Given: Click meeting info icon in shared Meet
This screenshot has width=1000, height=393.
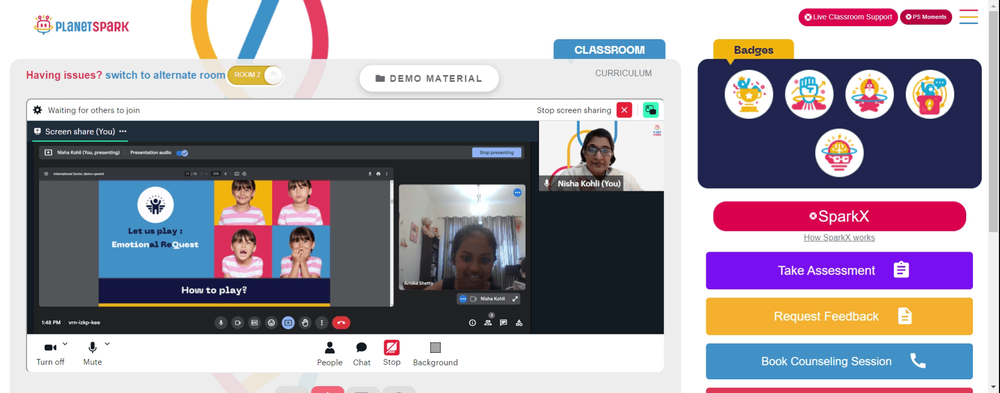Looking at the screenshot, I should (x=473, y=323).
